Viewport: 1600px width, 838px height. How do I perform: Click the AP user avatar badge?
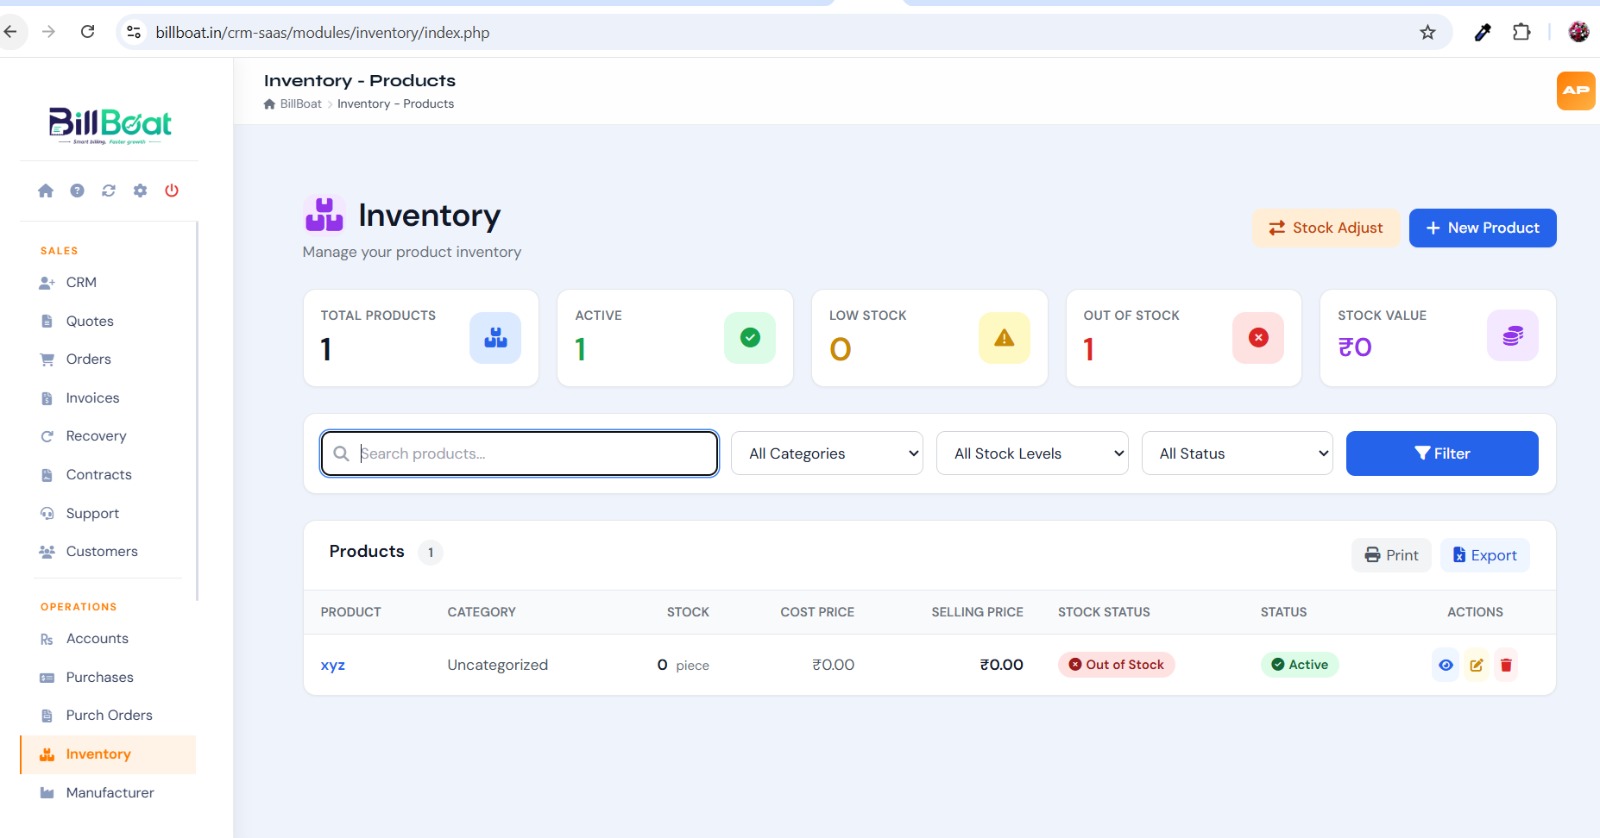tap(1576, 91)
